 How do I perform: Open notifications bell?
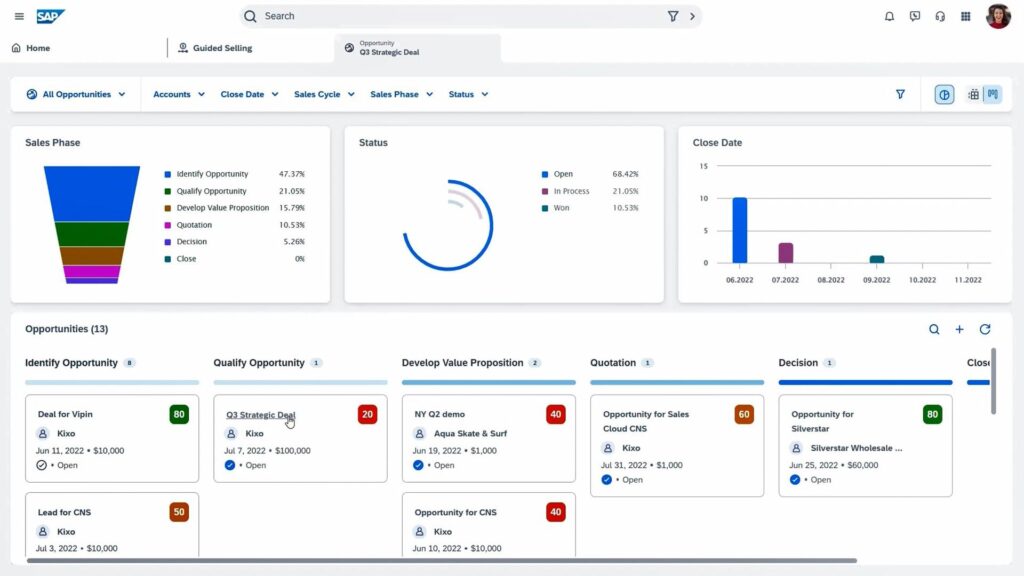(889, 16)
